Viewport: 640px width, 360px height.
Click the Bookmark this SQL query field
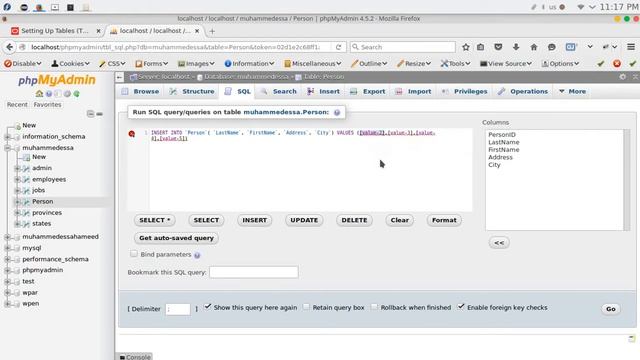[x=254, y=272]
